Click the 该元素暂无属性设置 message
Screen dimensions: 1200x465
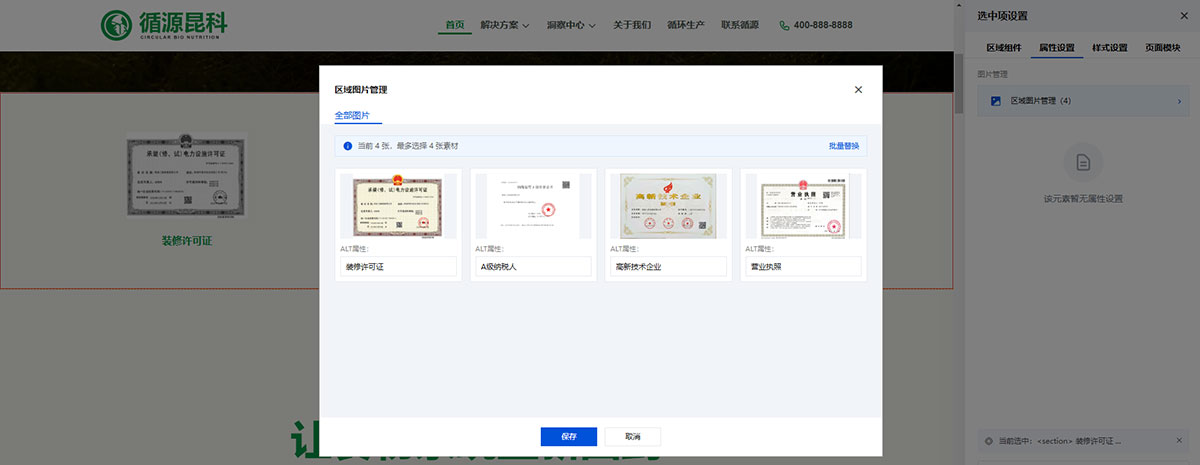click(1083, 199)
